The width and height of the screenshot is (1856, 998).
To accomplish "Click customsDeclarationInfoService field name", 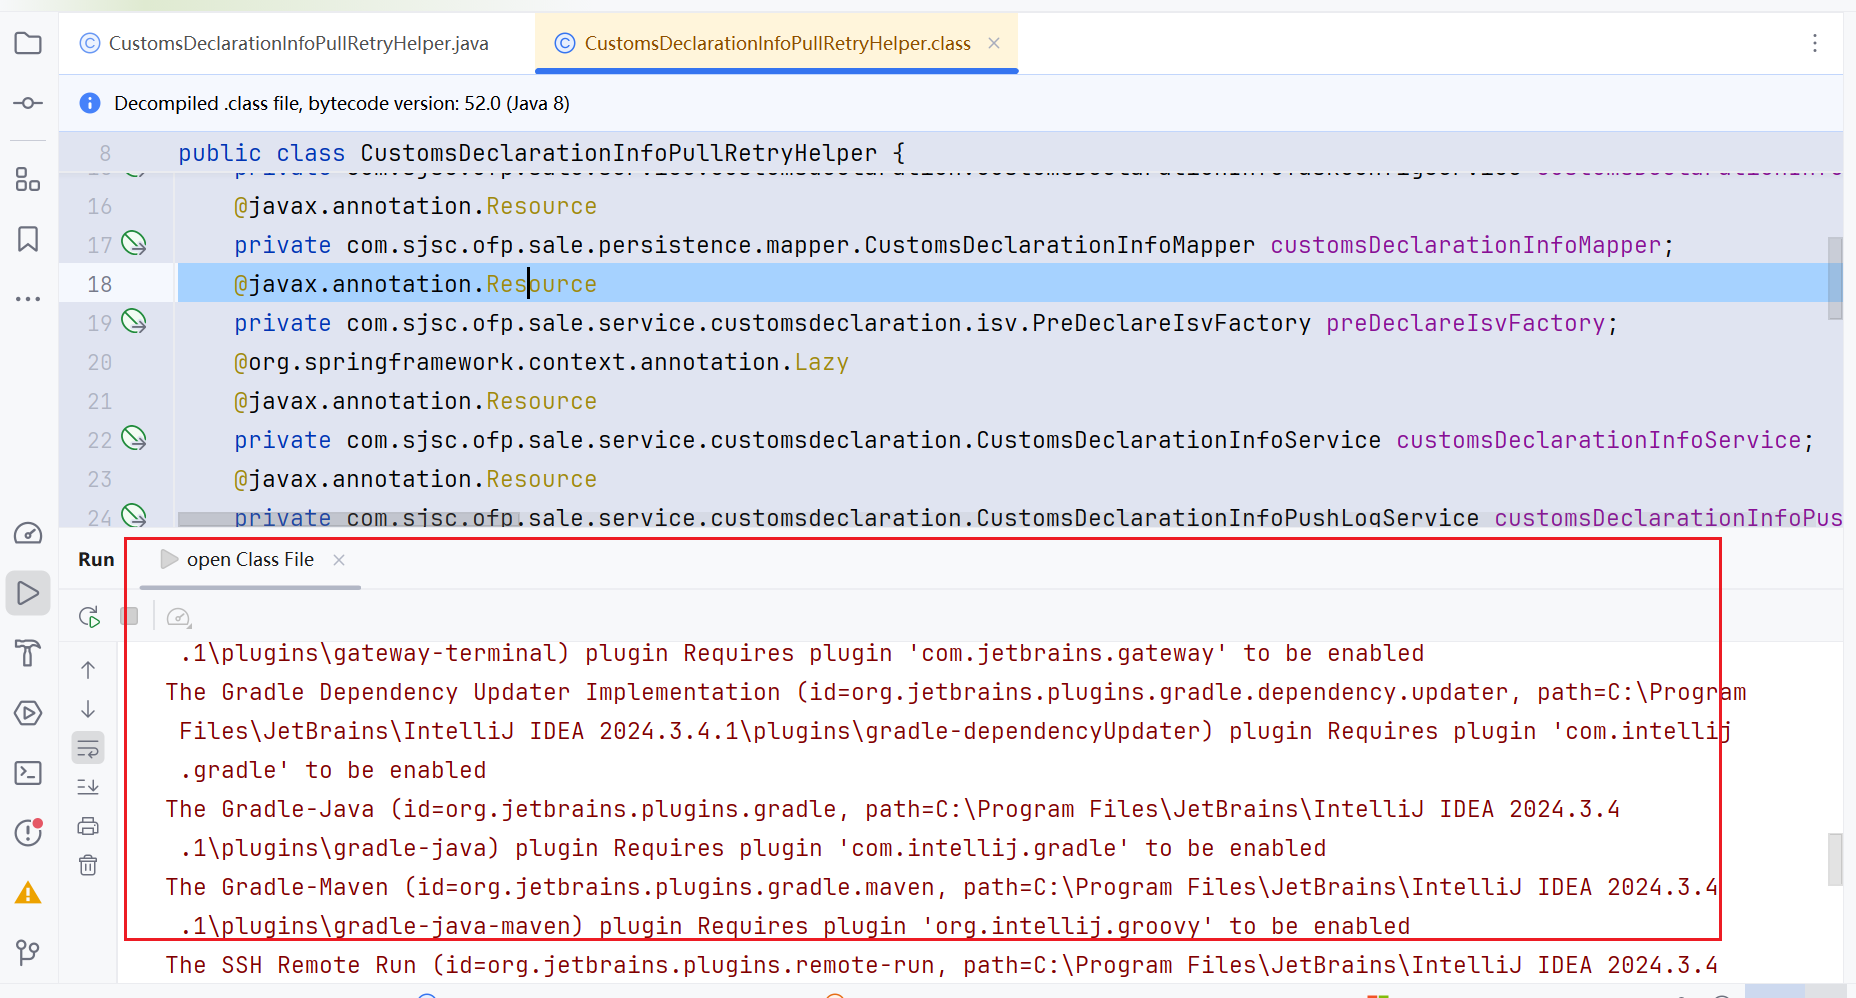I will point(1598,440).
